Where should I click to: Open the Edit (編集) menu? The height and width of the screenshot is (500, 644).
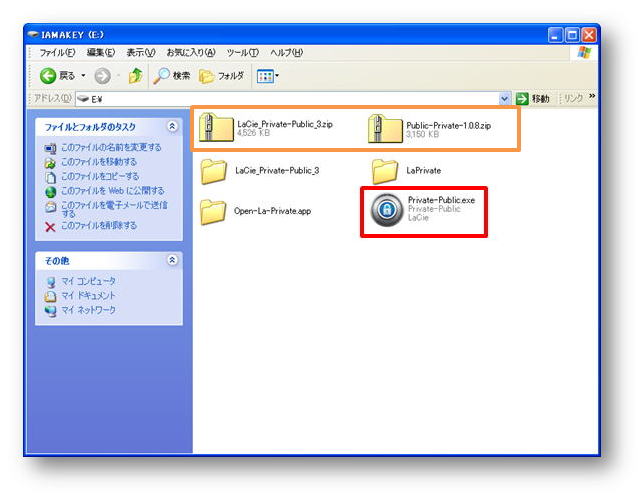coord(101,53)
